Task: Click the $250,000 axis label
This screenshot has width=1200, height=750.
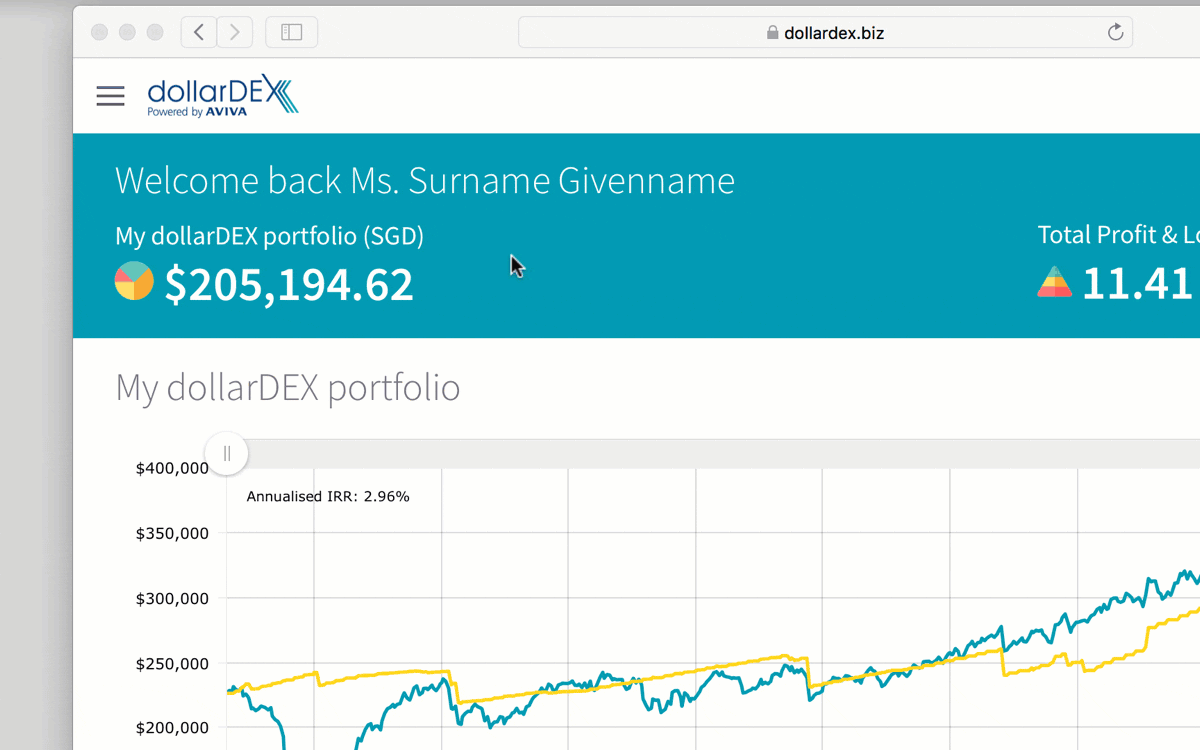Action: (x=172, y=663)
